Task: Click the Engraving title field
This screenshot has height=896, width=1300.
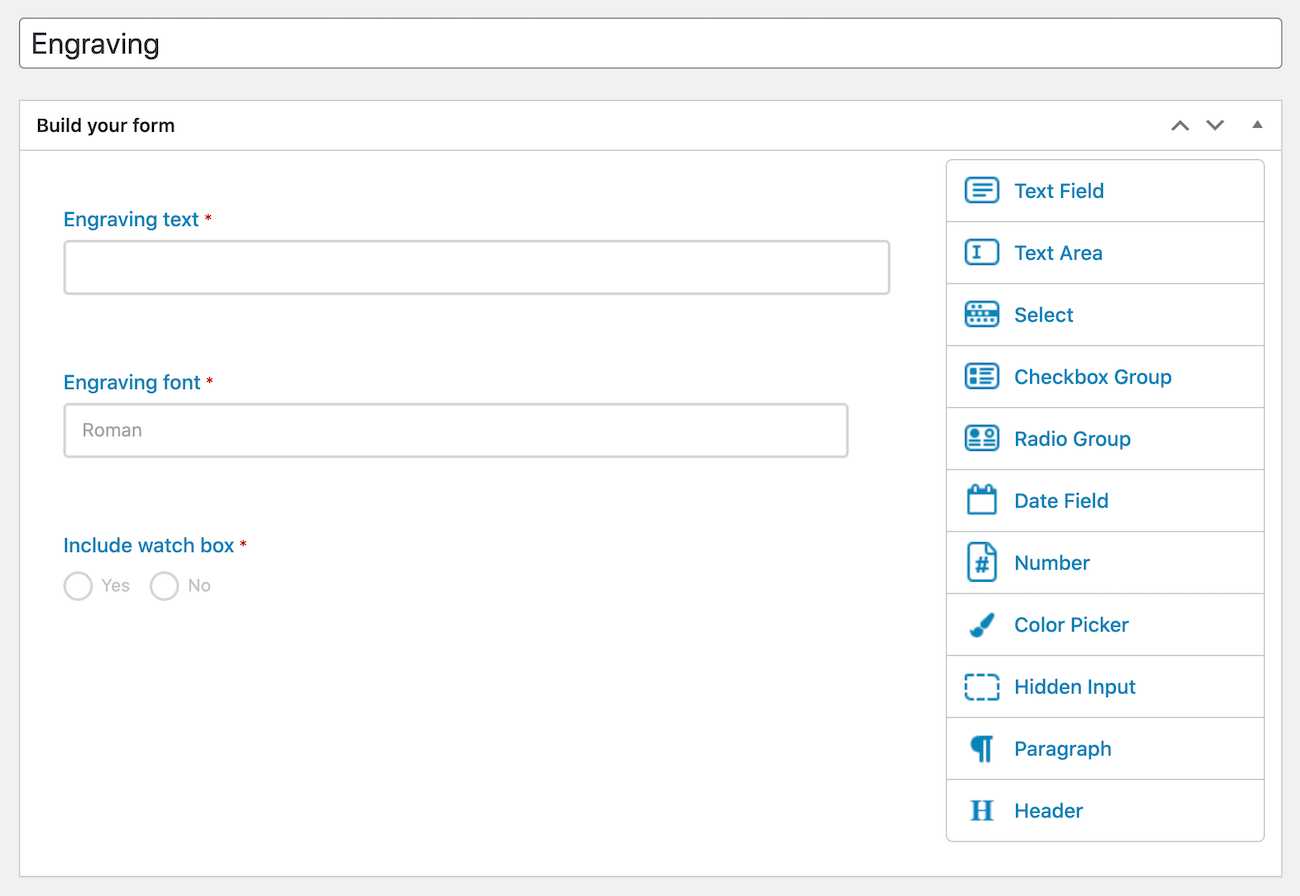Action: point(650,43)
